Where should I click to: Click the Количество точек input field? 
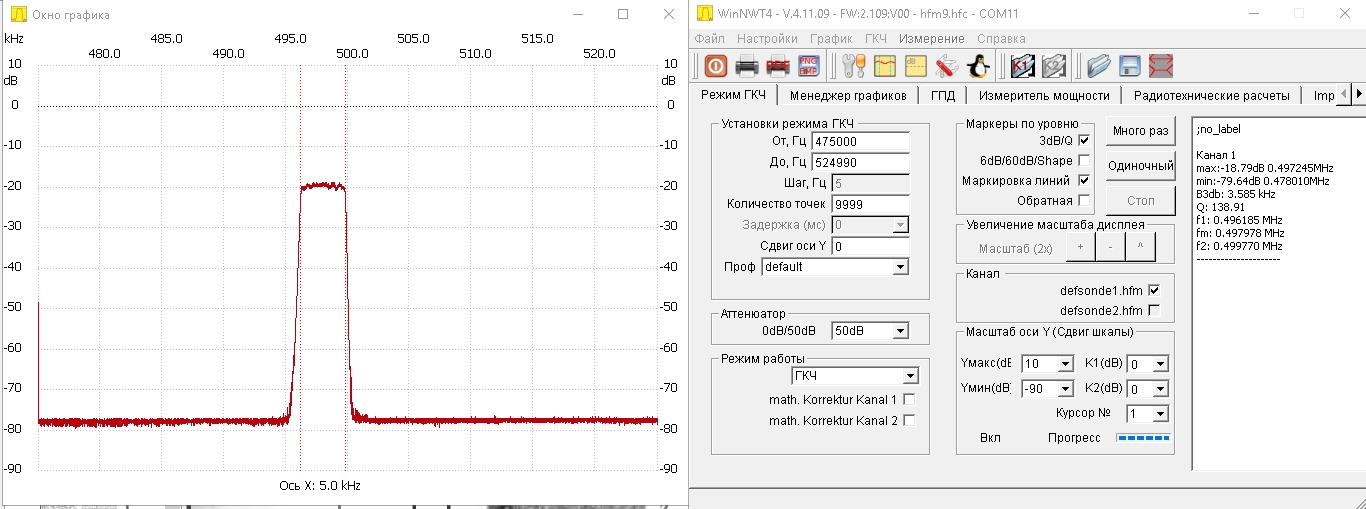click(860, 204)
